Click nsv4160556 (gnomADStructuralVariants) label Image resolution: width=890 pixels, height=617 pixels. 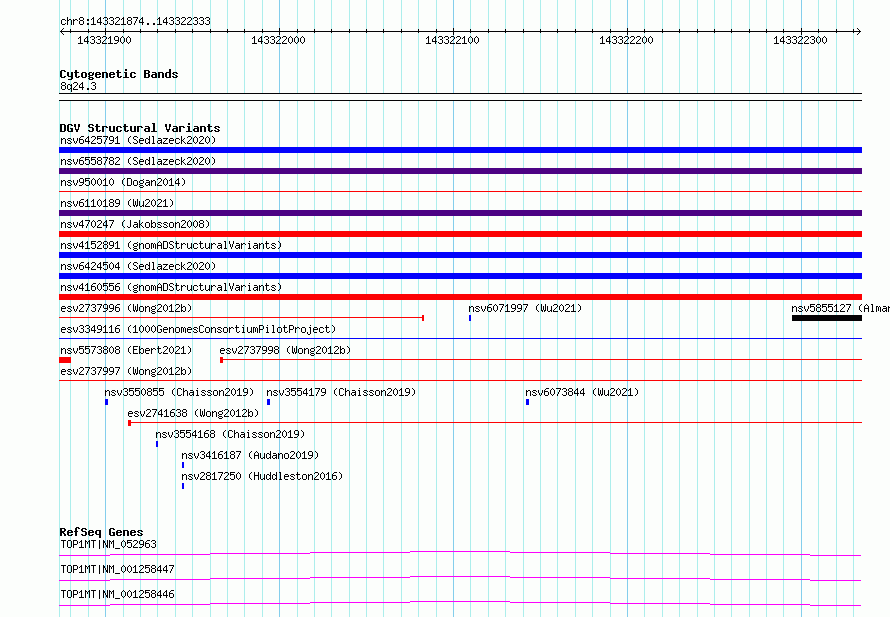coord(171,287)
